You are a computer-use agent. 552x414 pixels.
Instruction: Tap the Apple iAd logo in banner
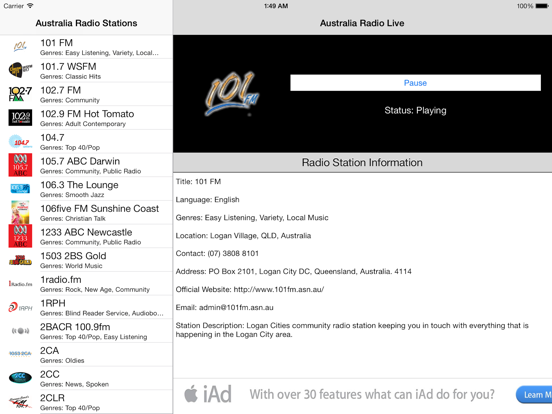point(208,394)
